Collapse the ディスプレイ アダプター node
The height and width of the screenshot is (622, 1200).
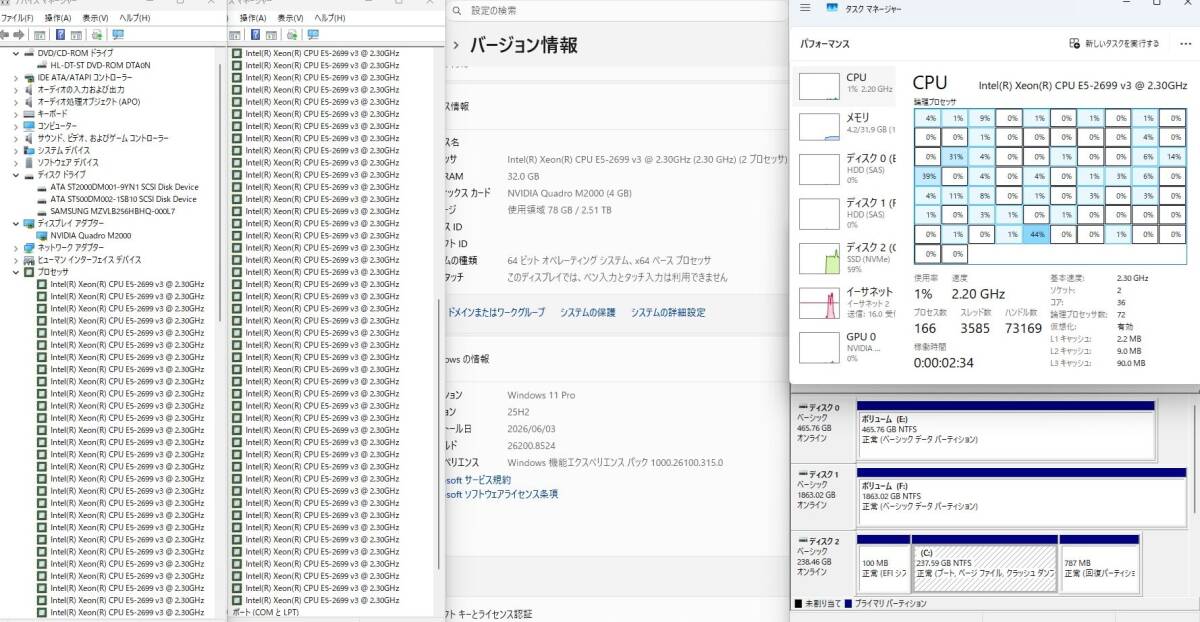tap(16, 223)
